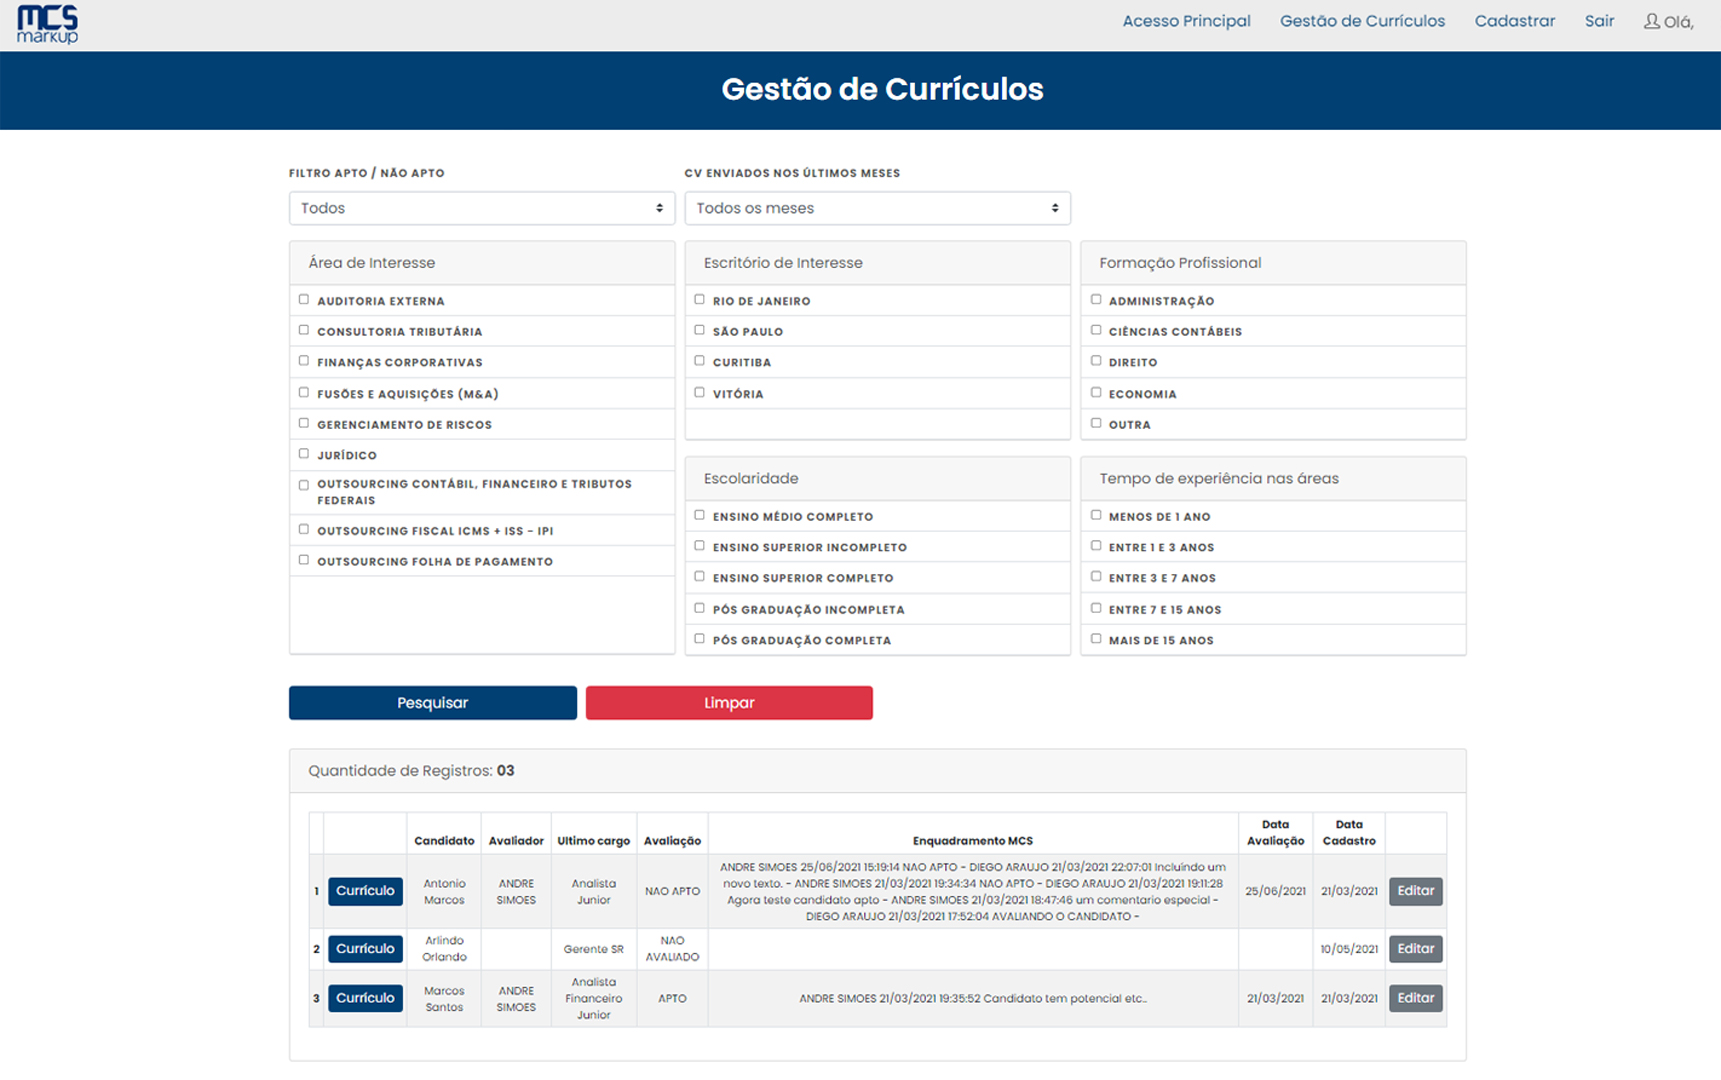The width and height of the screenshot is (1721, 1080).
Task: Edit the Antonio Marcos record
Action: pyautogui.click(x=1415, y=891)
